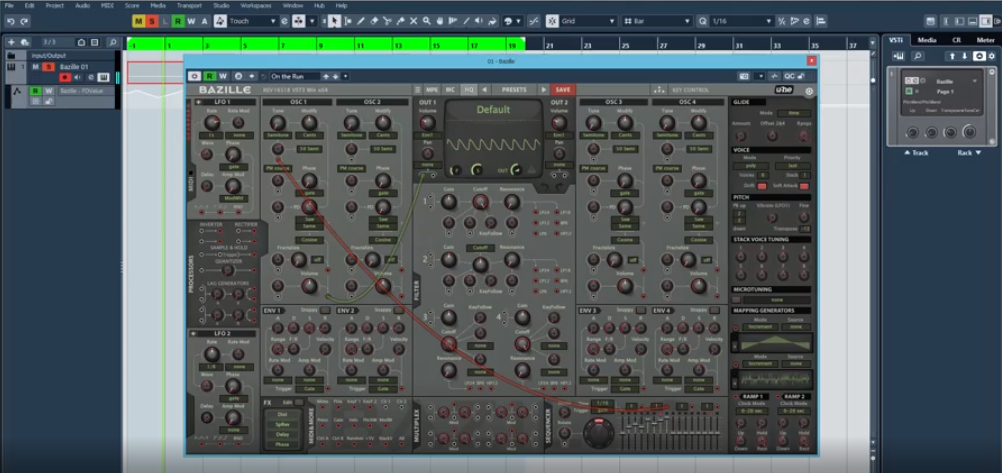Select the Range Selection tool
This screenshot has width=1002, height=473.
pos(348,21)
